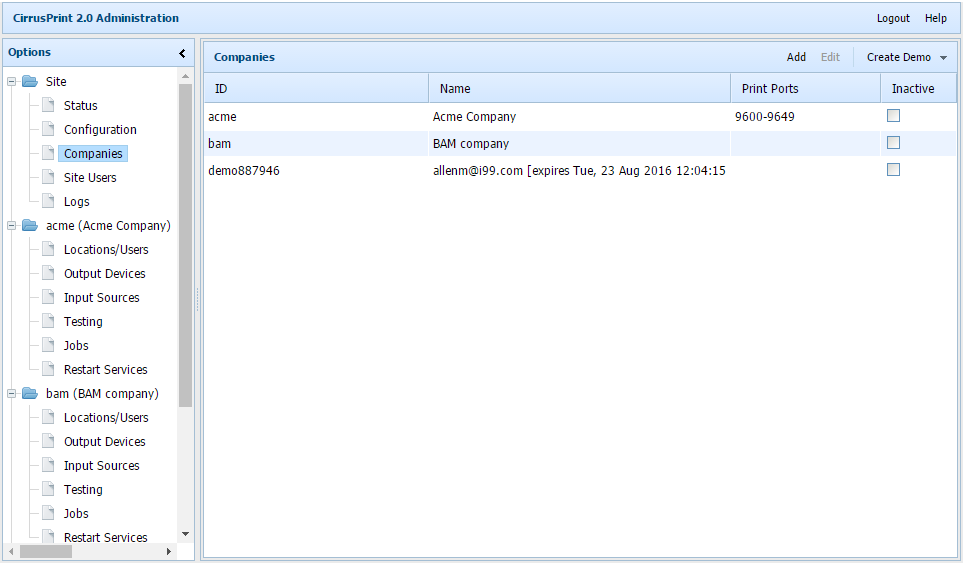Click the Site folder icon
Viewport: 963px width, 563px height.
pos(29,82)
